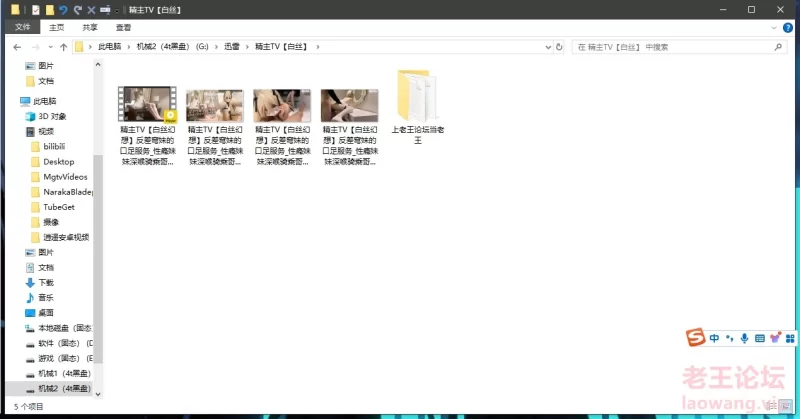Click the sidebar scrollbar down arrow

pyautogui.click(x=98, y=394)
